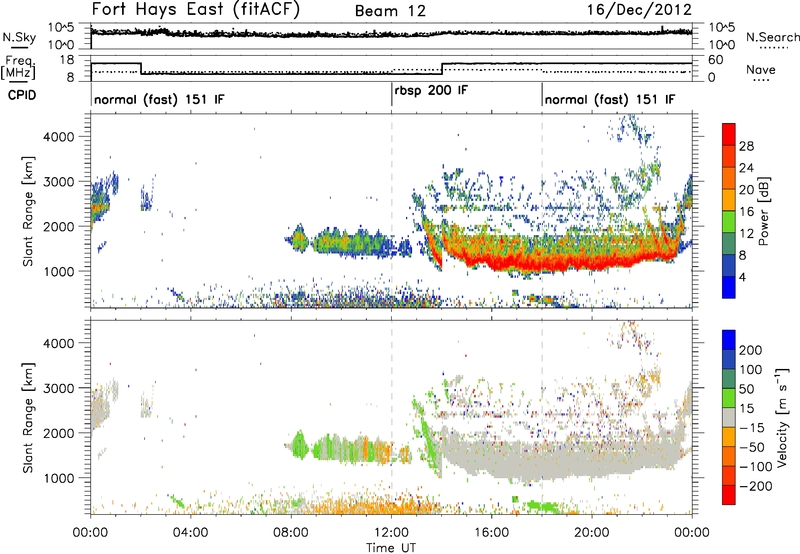This screenshot has width=800, height=554.
Task: Click the '04:00' time axis tick label
Action: pyautogui.click(x=191, y=533)
